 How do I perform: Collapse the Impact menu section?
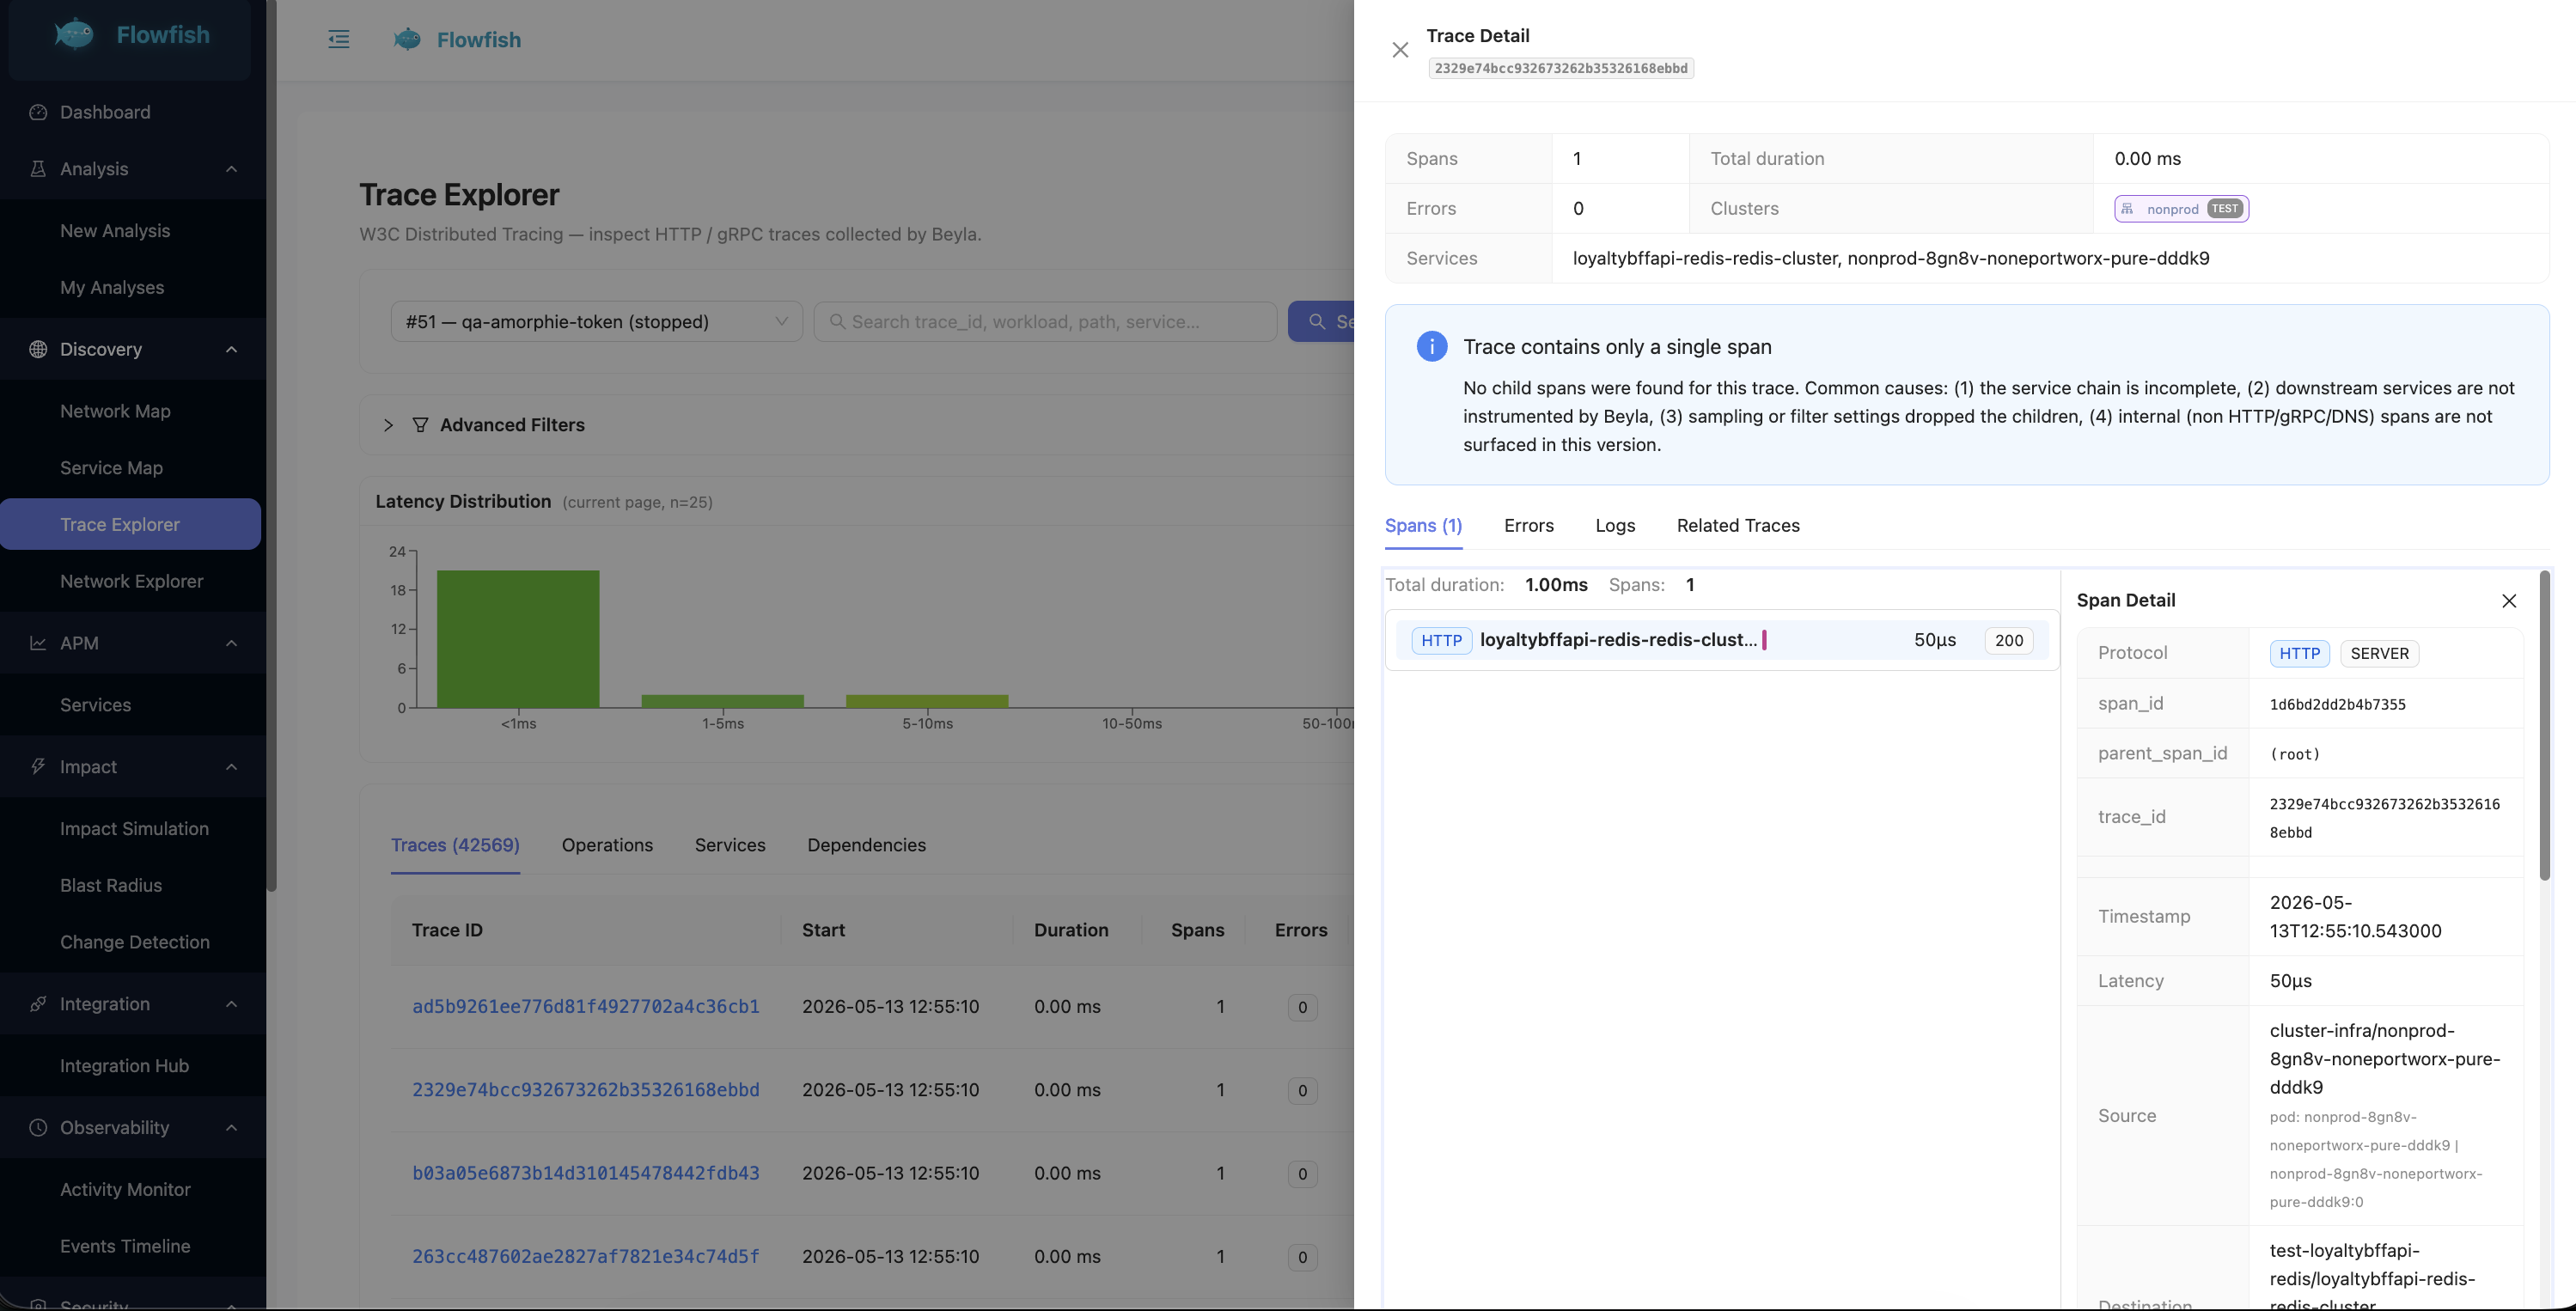pyautogui.click(x=232, y=767)
